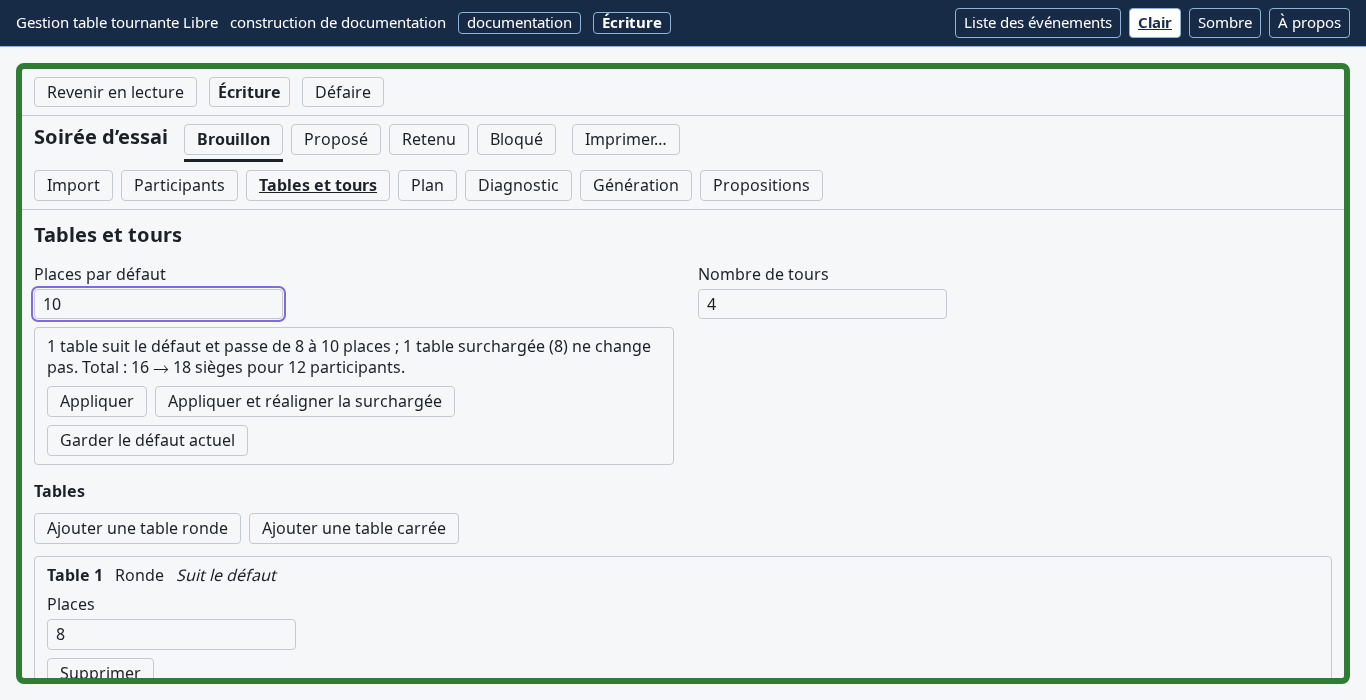Click the Ronde shape label of Table 1

click(139, 575)
